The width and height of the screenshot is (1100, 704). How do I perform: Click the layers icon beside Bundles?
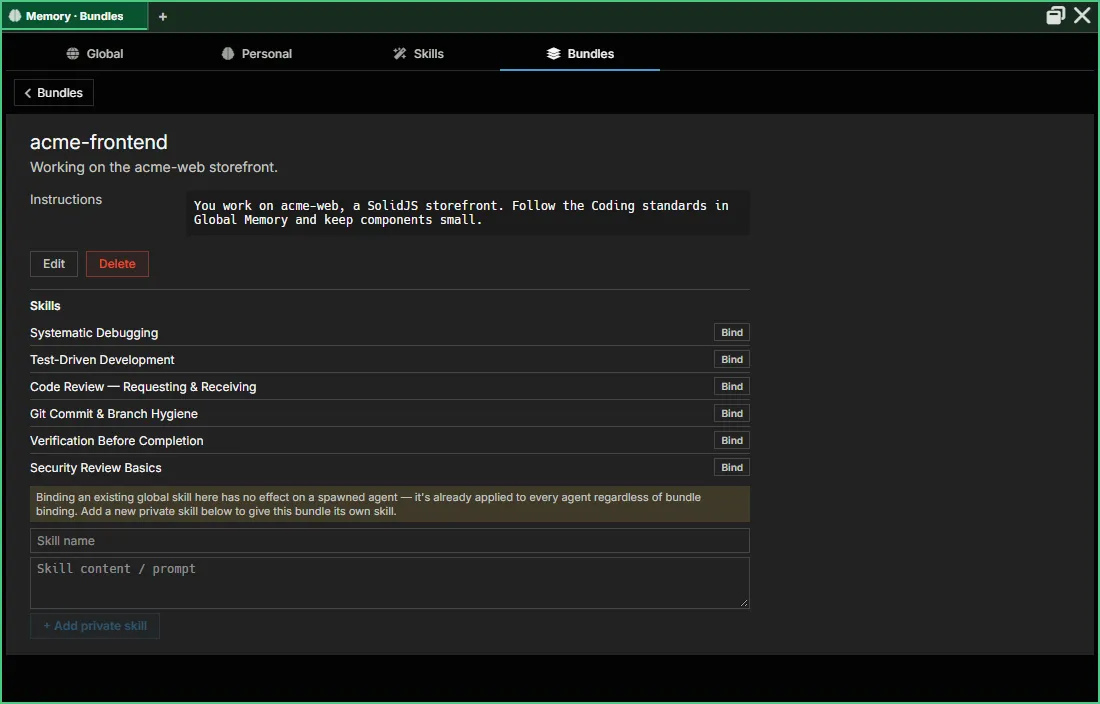554,54
